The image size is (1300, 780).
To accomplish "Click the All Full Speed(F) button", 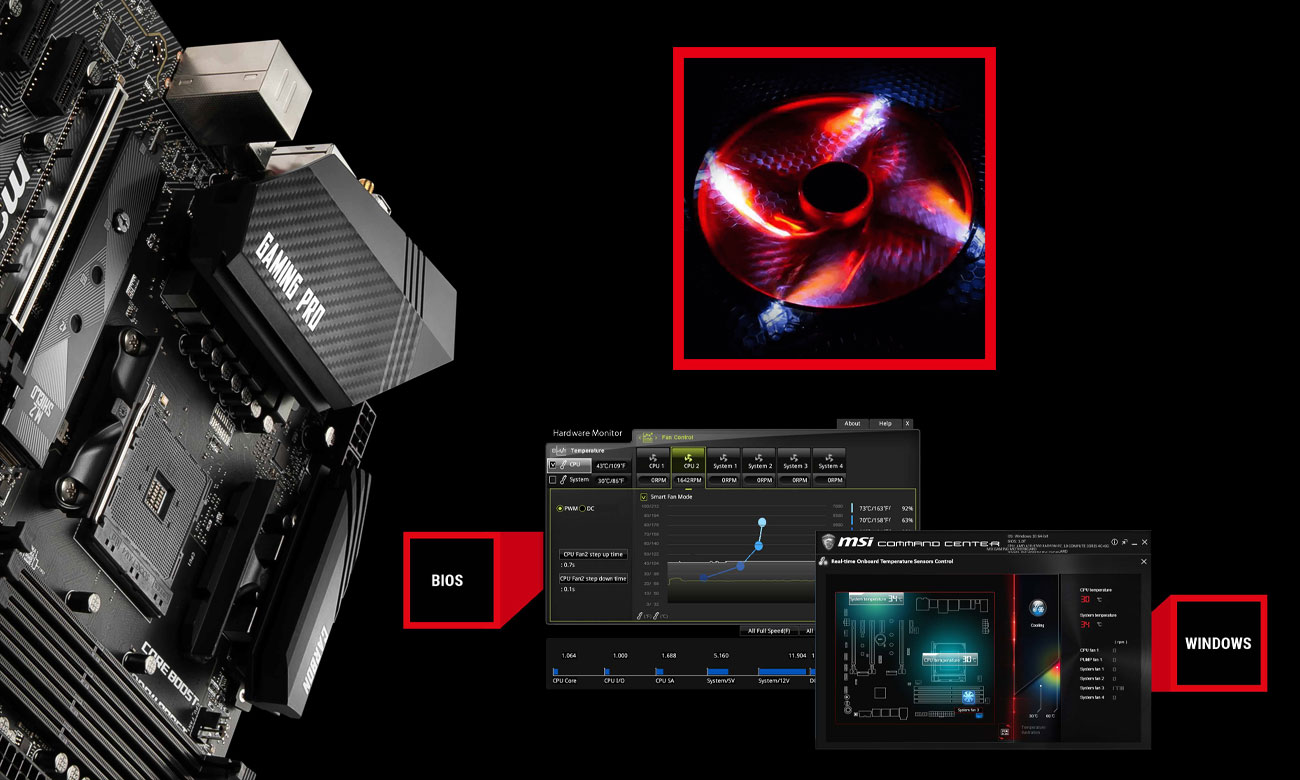I will click(769, 631).
